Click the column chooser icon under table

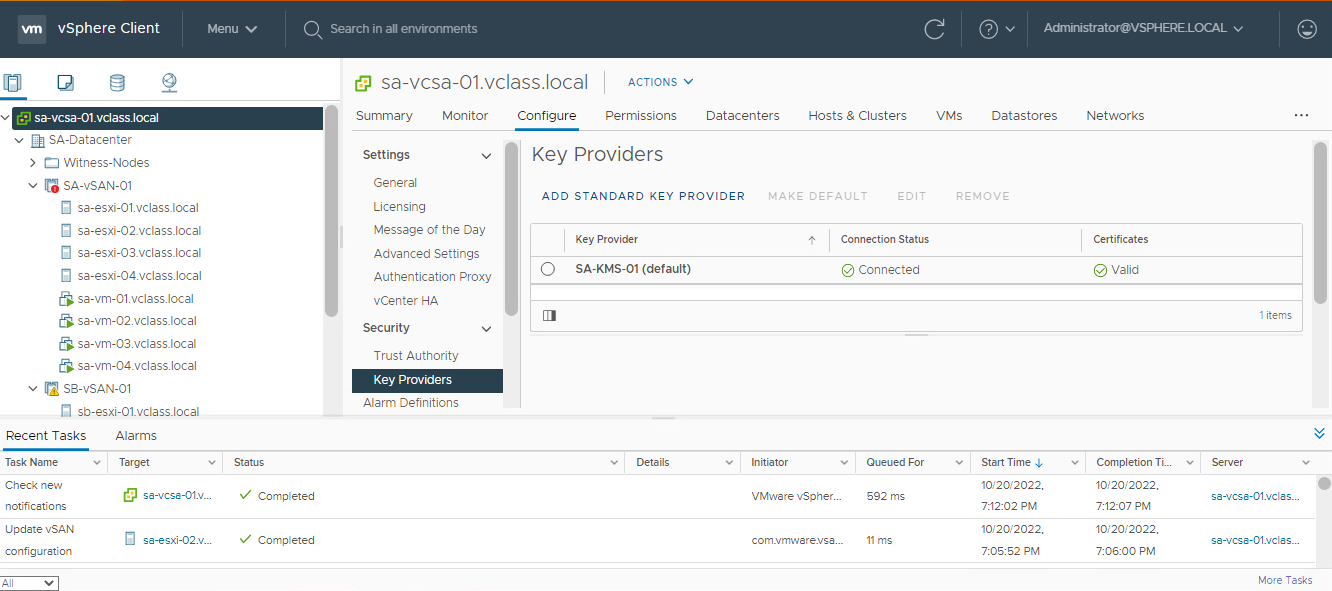(x=549, y=315)
